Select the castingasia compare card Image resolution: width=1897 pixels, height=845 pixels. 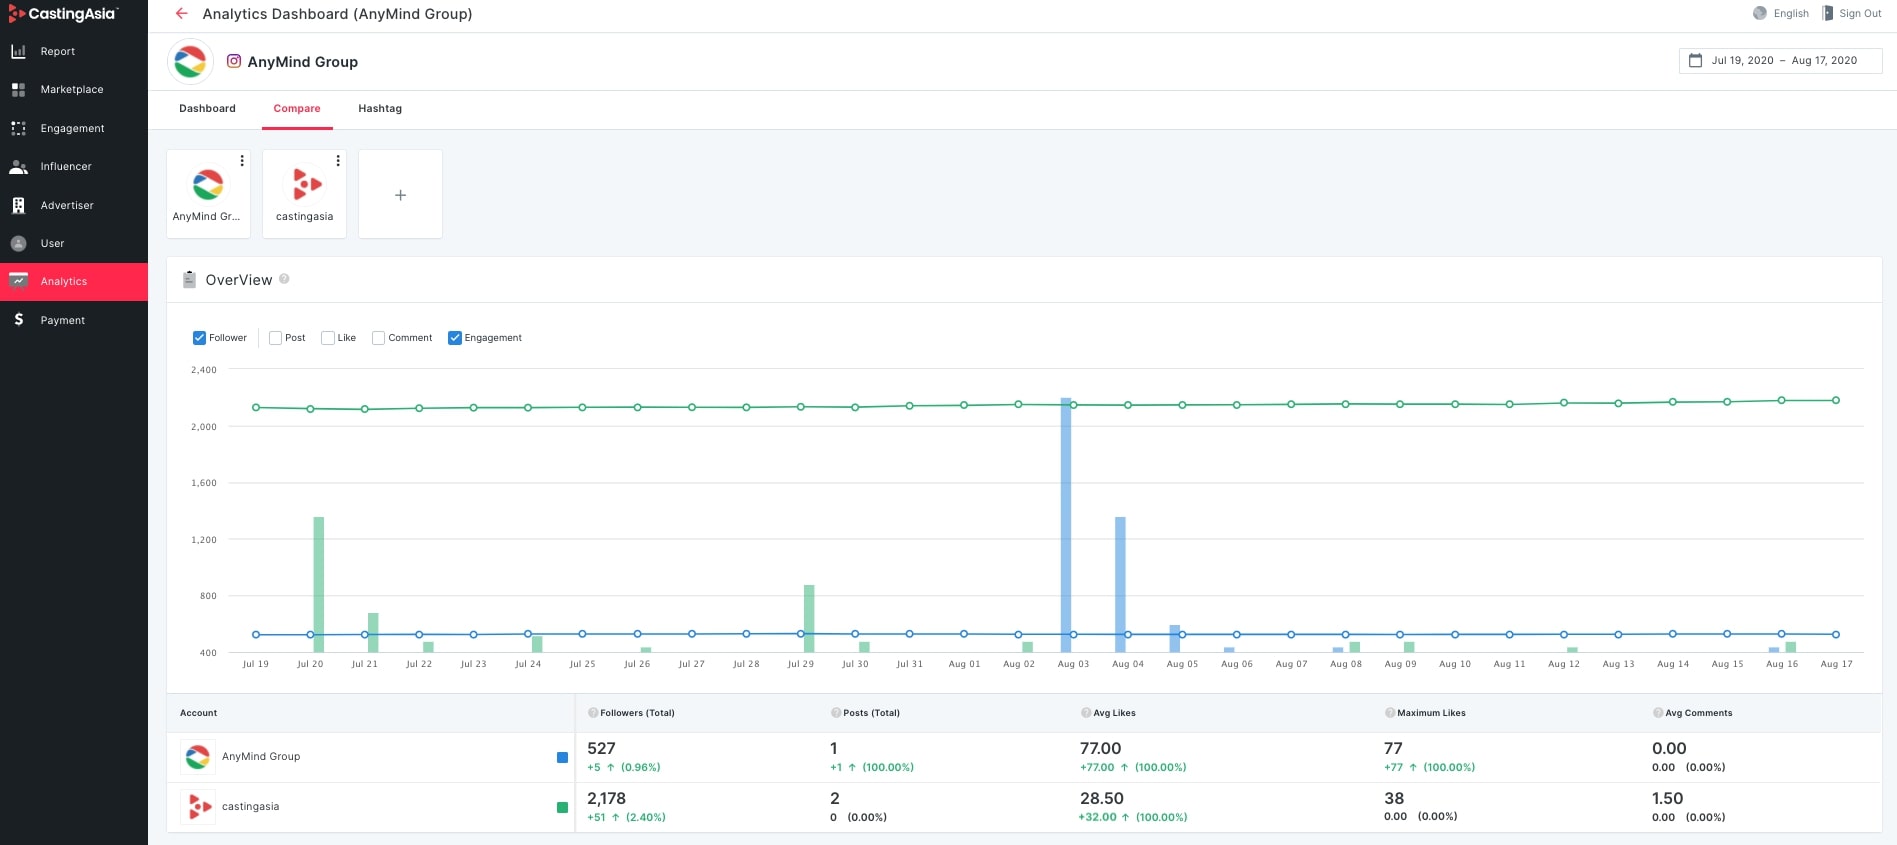tap(304, 194)
